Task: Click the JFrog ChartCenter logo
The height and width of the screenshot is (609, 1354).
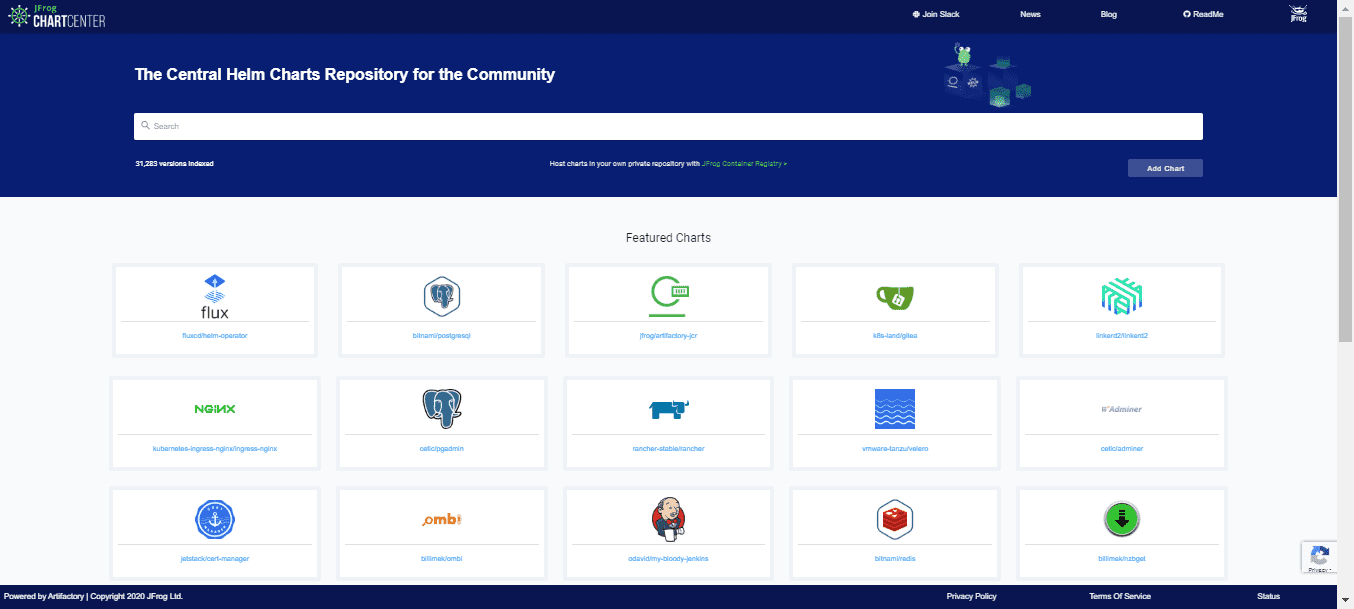Action: tap(56, 16)
